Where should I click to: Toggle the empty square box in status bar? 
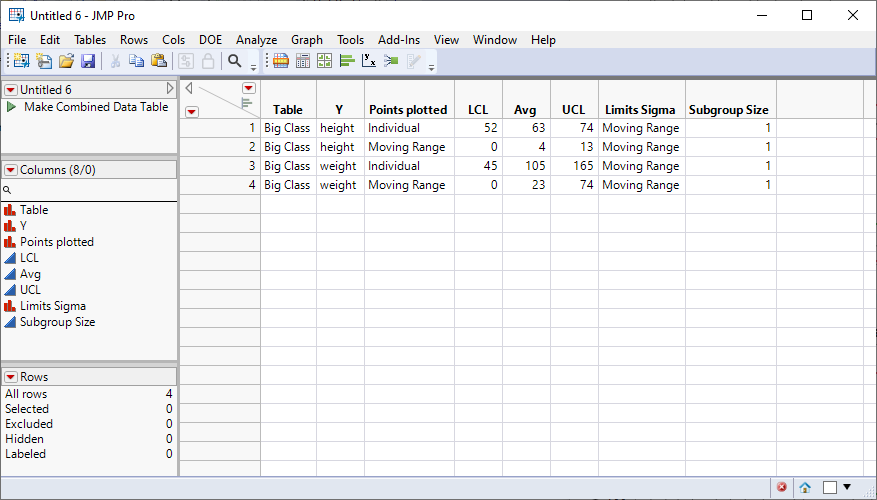point(830,487)
